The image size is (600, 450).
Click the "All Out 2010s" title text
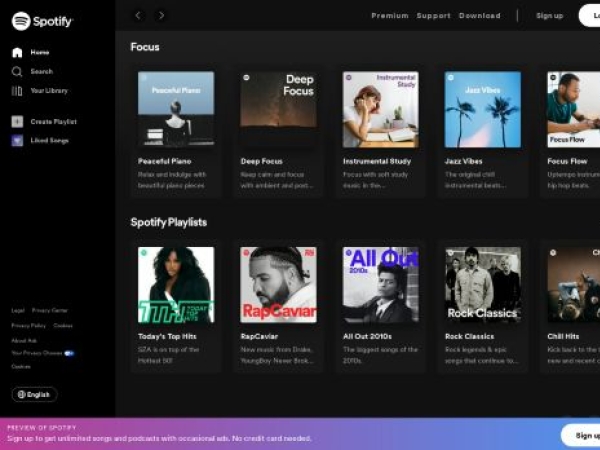tap(367, 336)
